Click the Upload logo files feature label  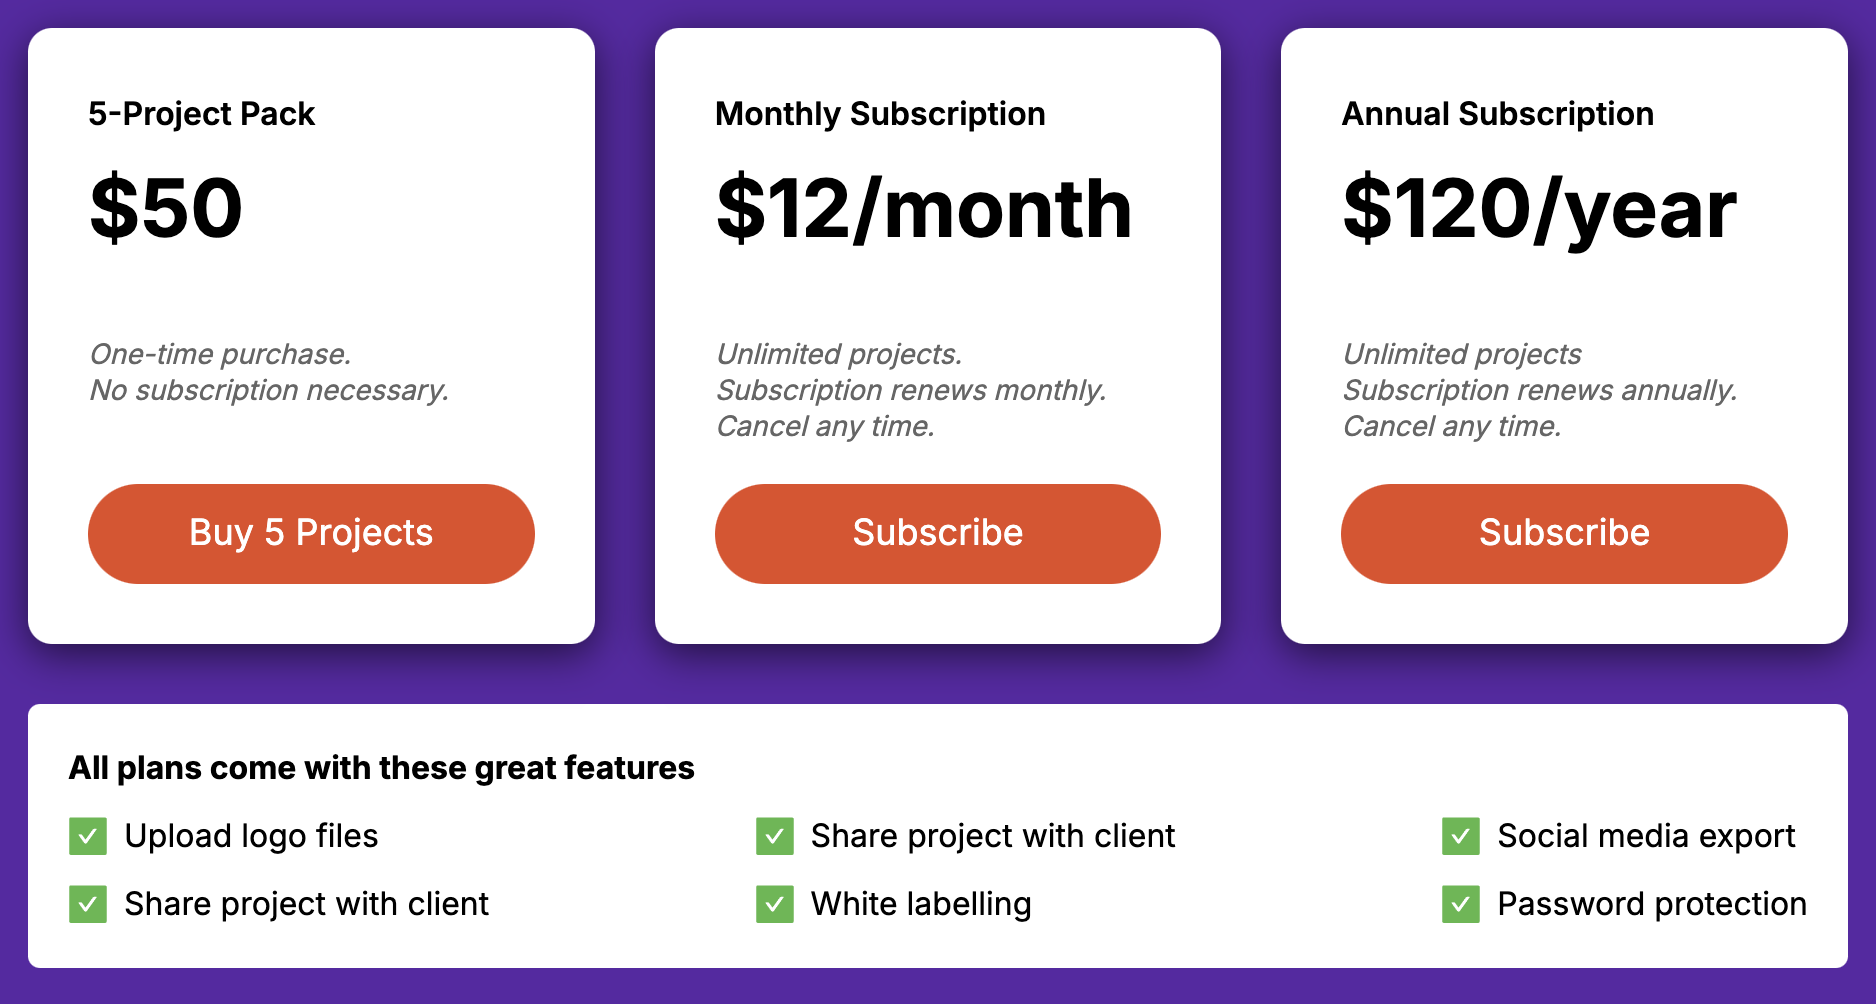(x=251, y=836)
